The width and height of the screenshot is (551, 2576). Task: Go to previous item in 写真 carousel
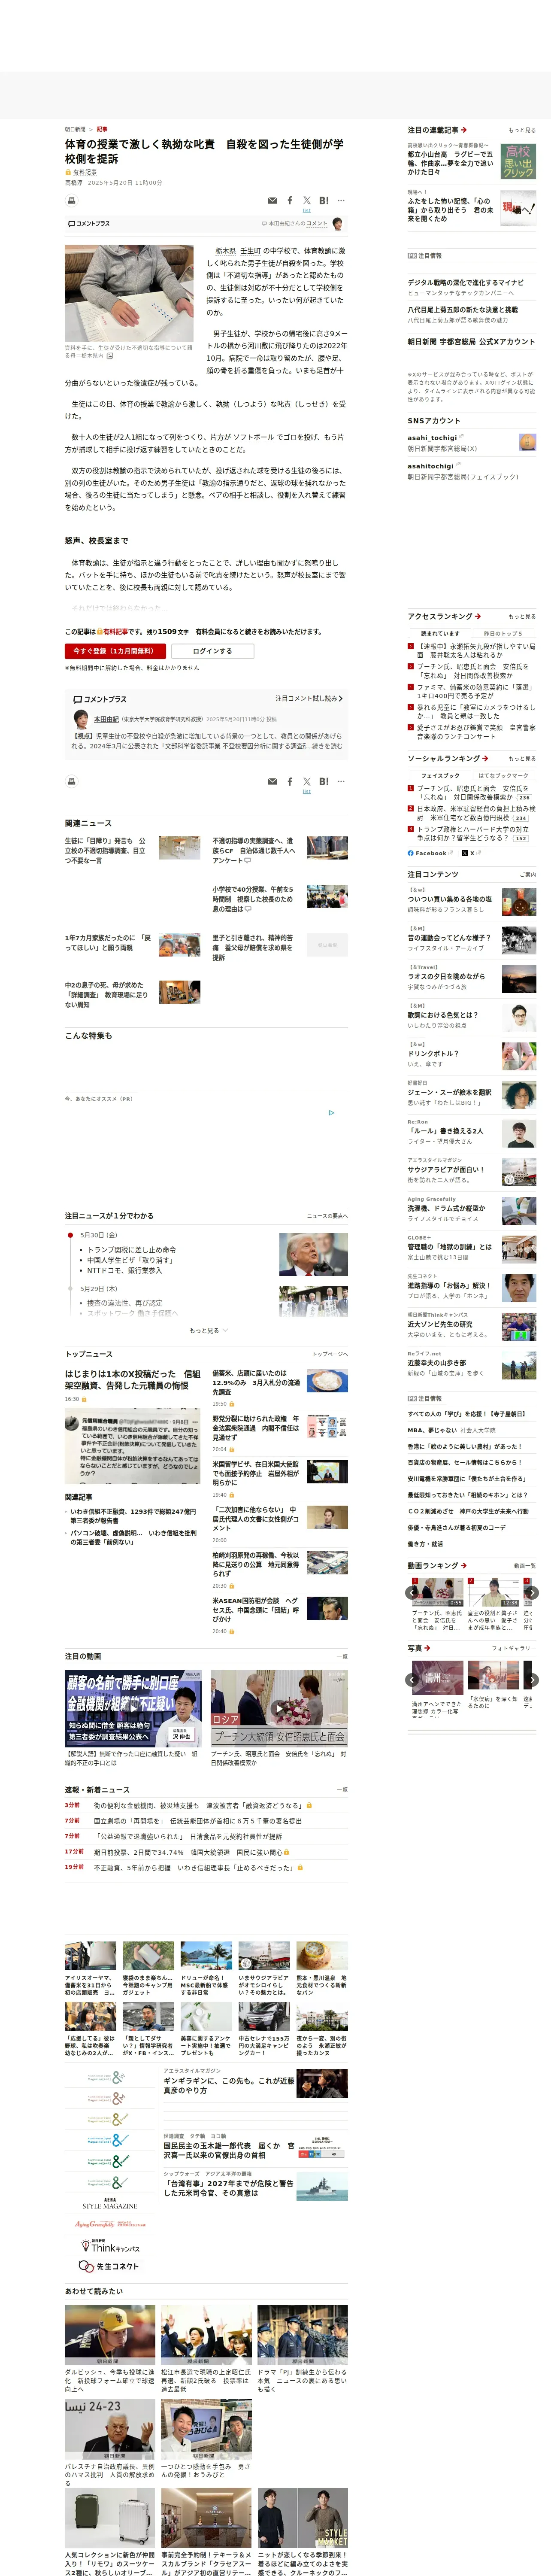[413, 1680]
